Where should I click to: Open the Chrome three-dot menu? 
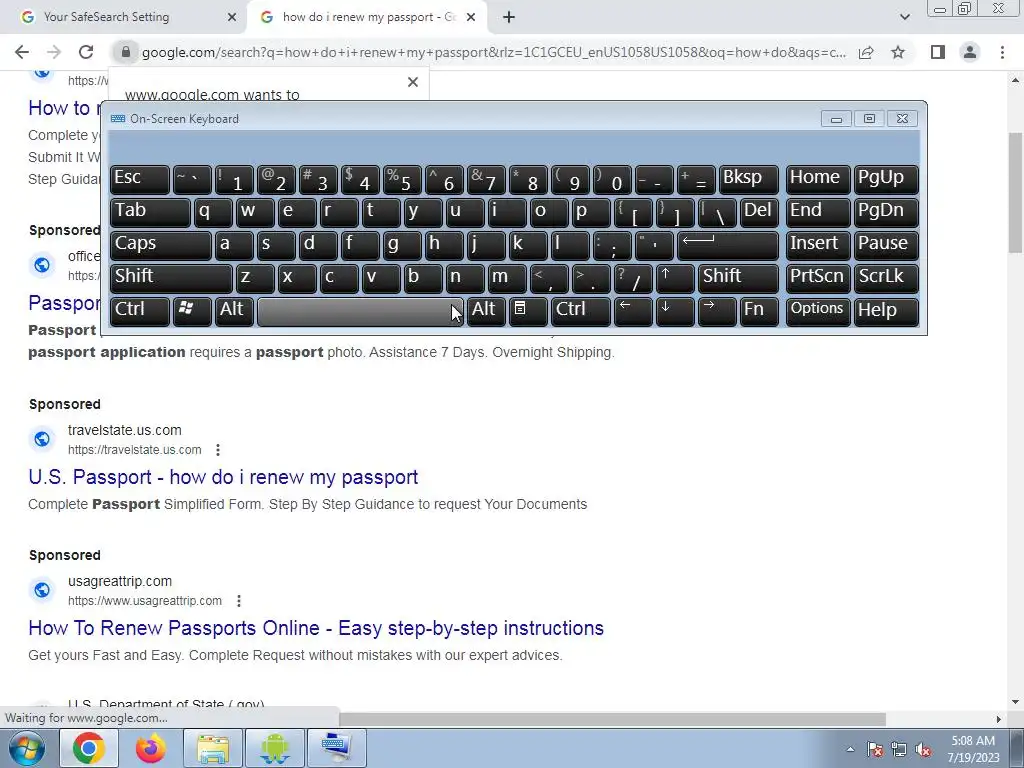pos(1002,52)
